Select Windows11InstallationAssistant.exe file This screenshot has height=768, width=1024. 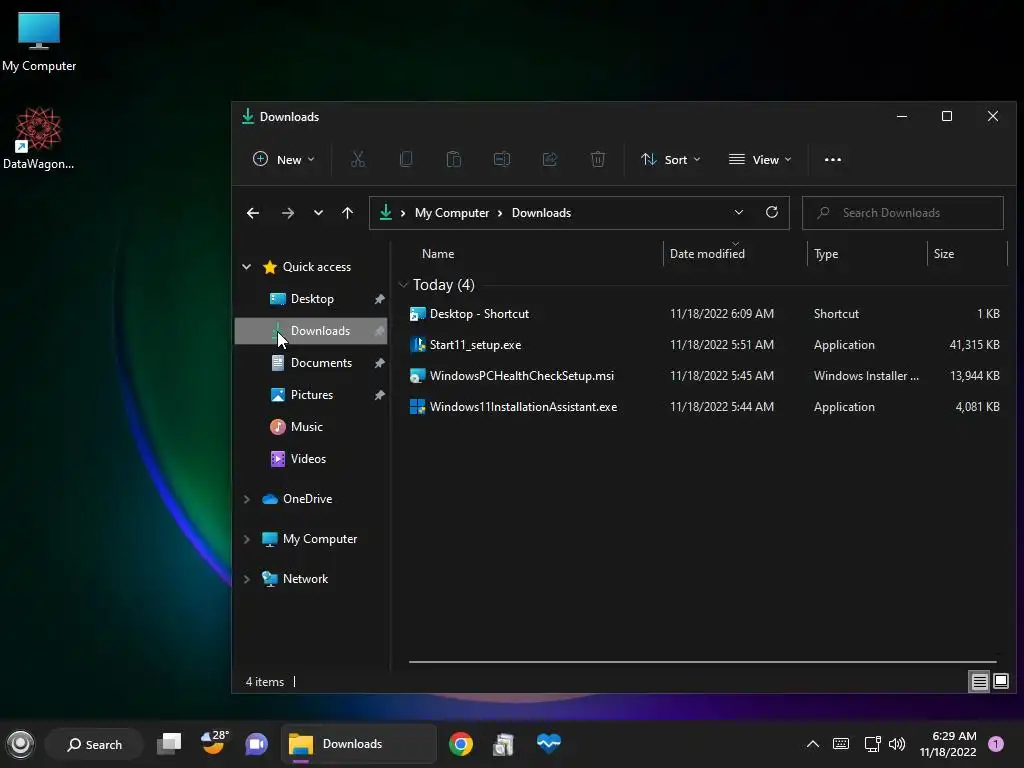(705, 407)
